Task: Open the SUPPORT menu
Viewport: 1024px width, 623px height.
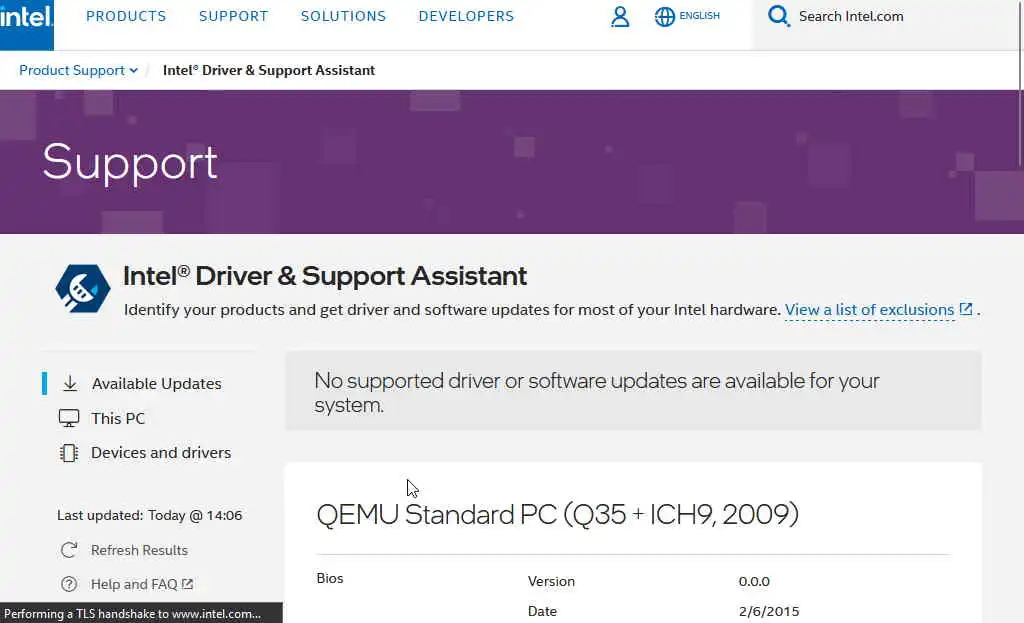Action: [233, 17]
